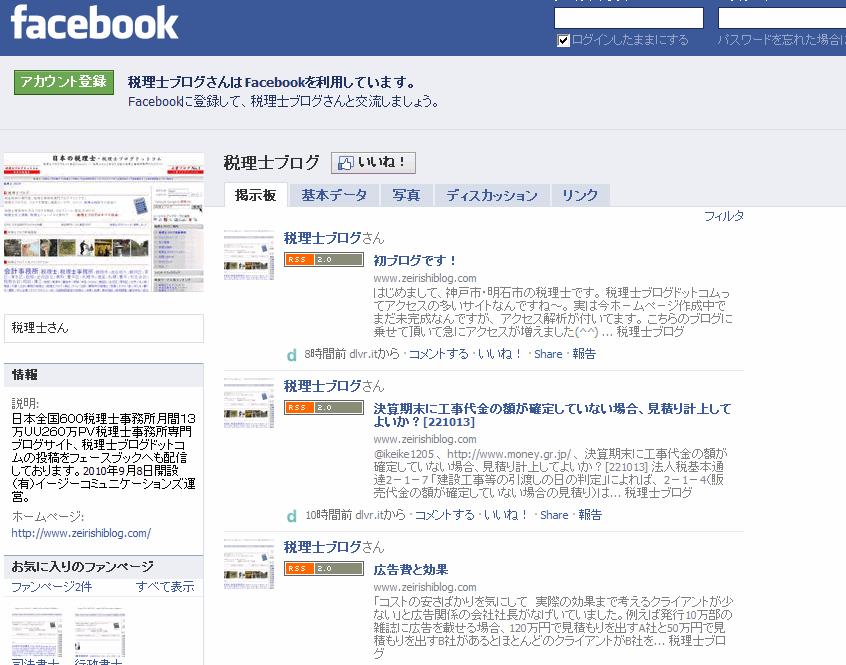
Task: Click post avatar beside 初ブログです！
Action: [x=249, y=255]
